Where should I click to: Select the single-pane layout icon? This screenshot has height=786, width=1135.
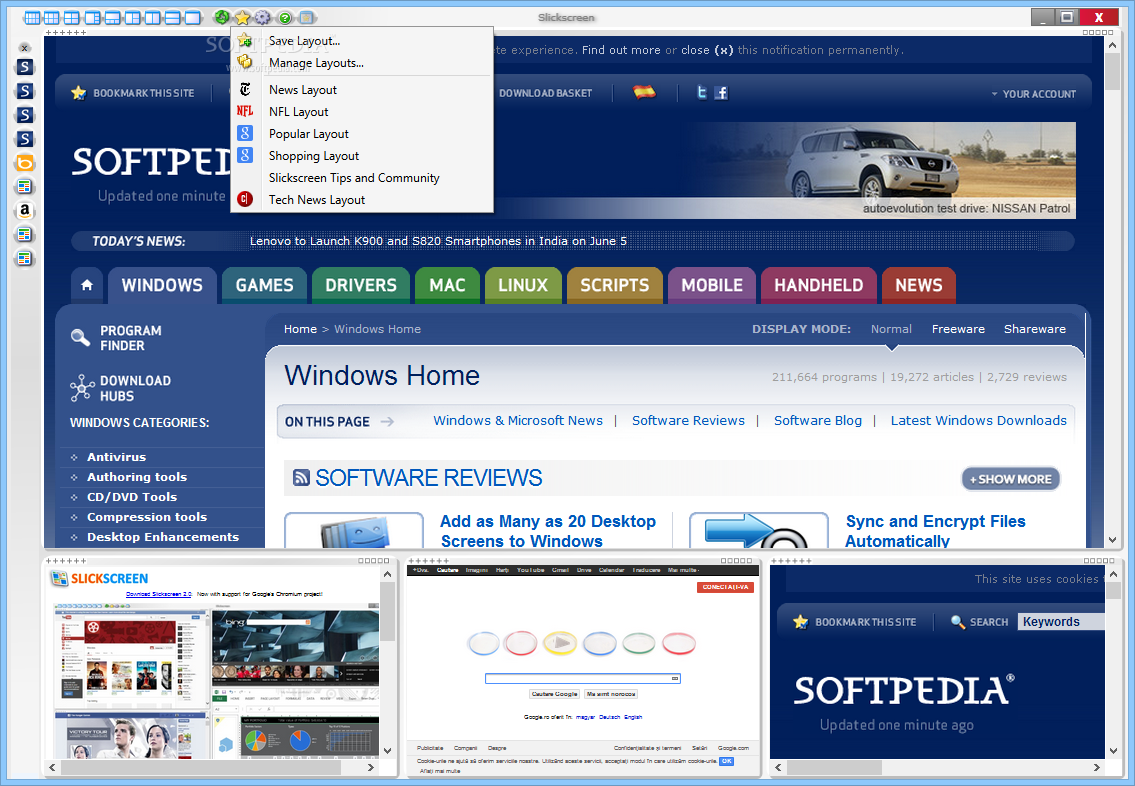(193, 17)
